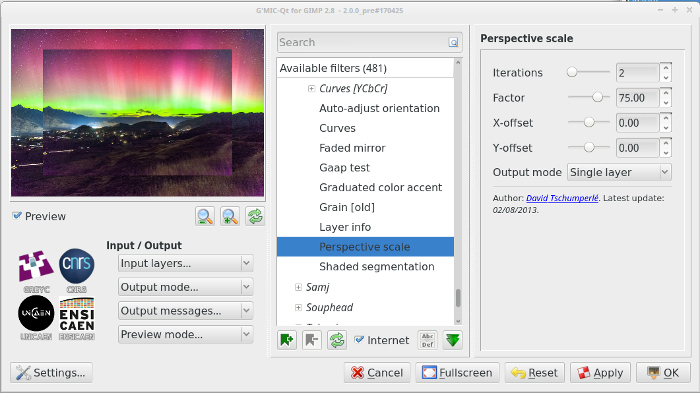Click the Iterations value field
The image size is (700, 393).
pos(637,73)
